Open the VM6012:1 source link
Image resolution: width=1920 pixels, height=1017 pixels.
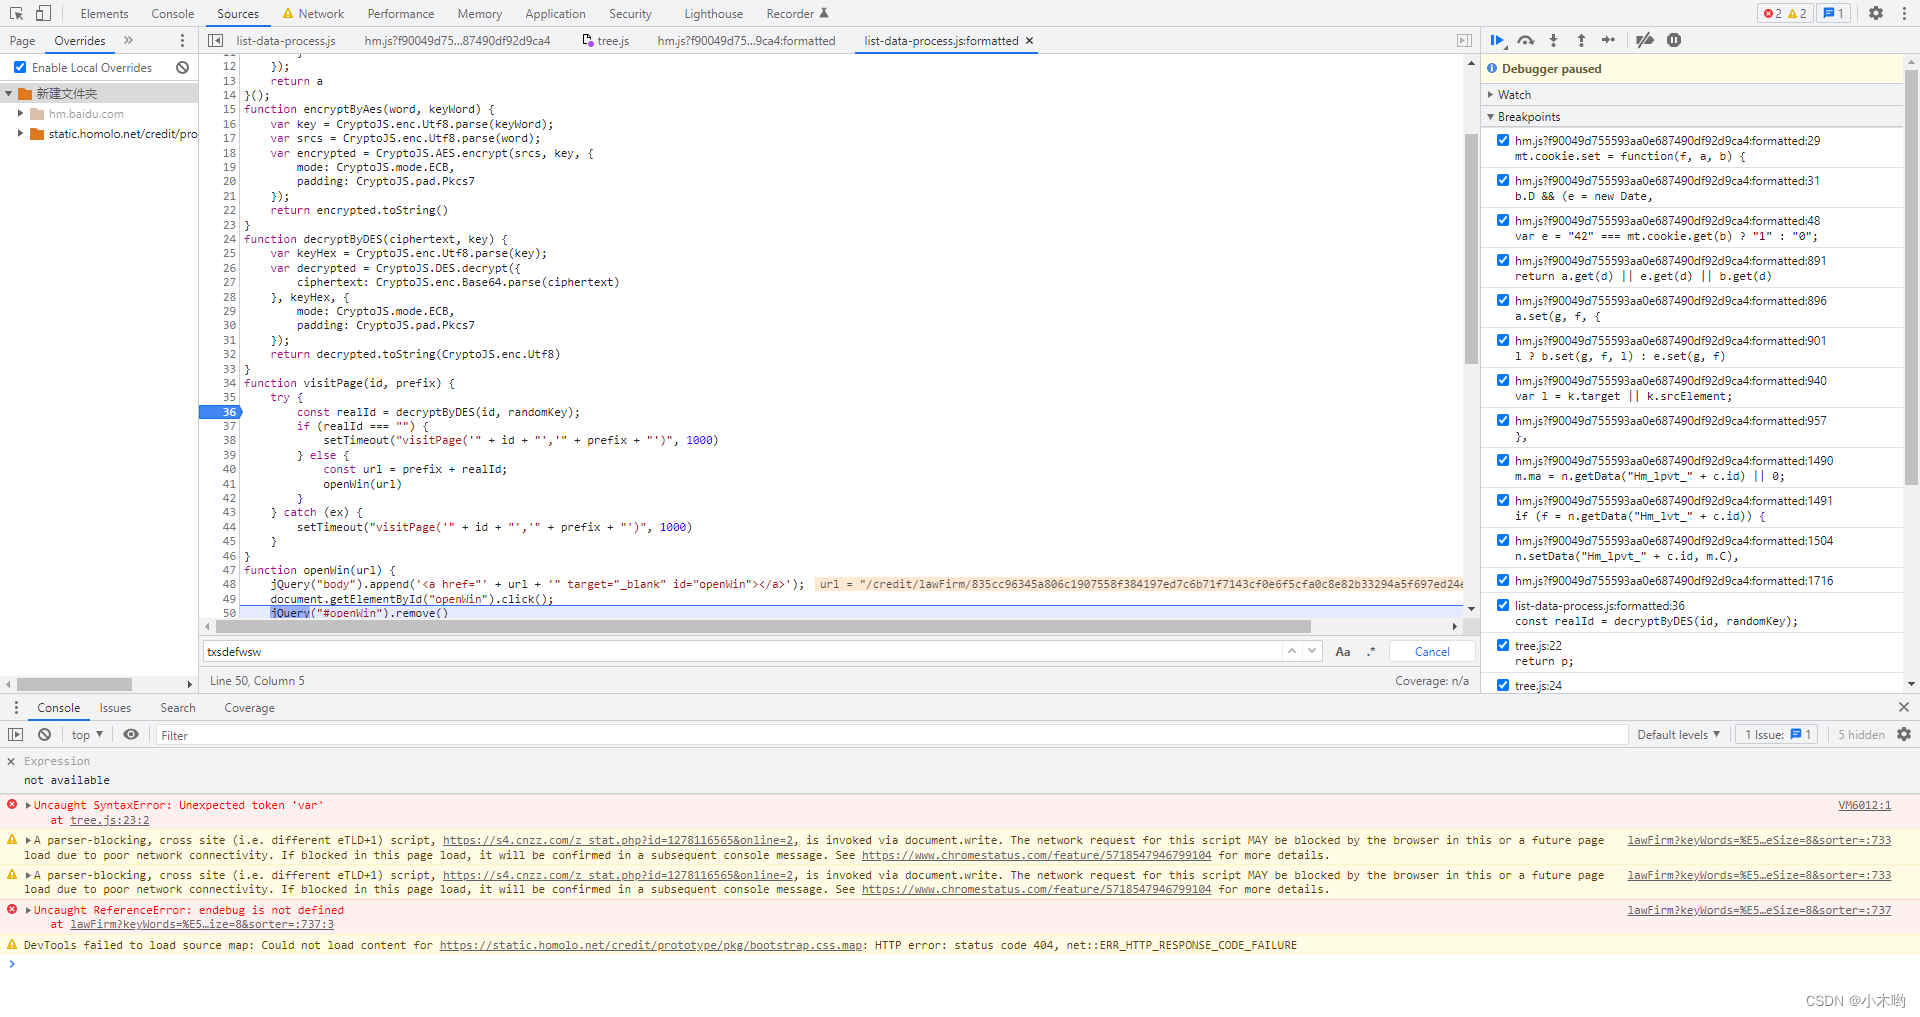(1864, 805)
